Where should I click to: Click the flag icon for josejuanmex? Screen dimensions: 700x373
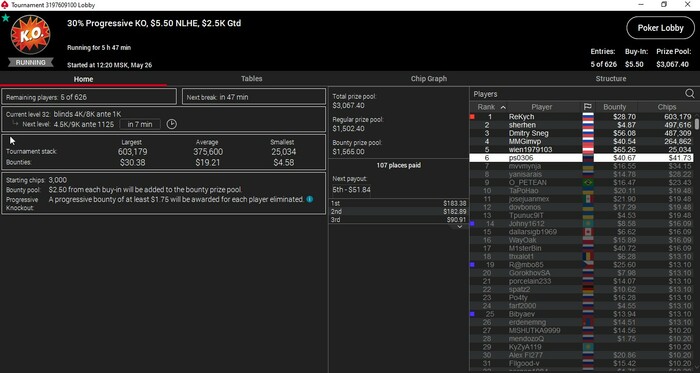tap(588, 199)
